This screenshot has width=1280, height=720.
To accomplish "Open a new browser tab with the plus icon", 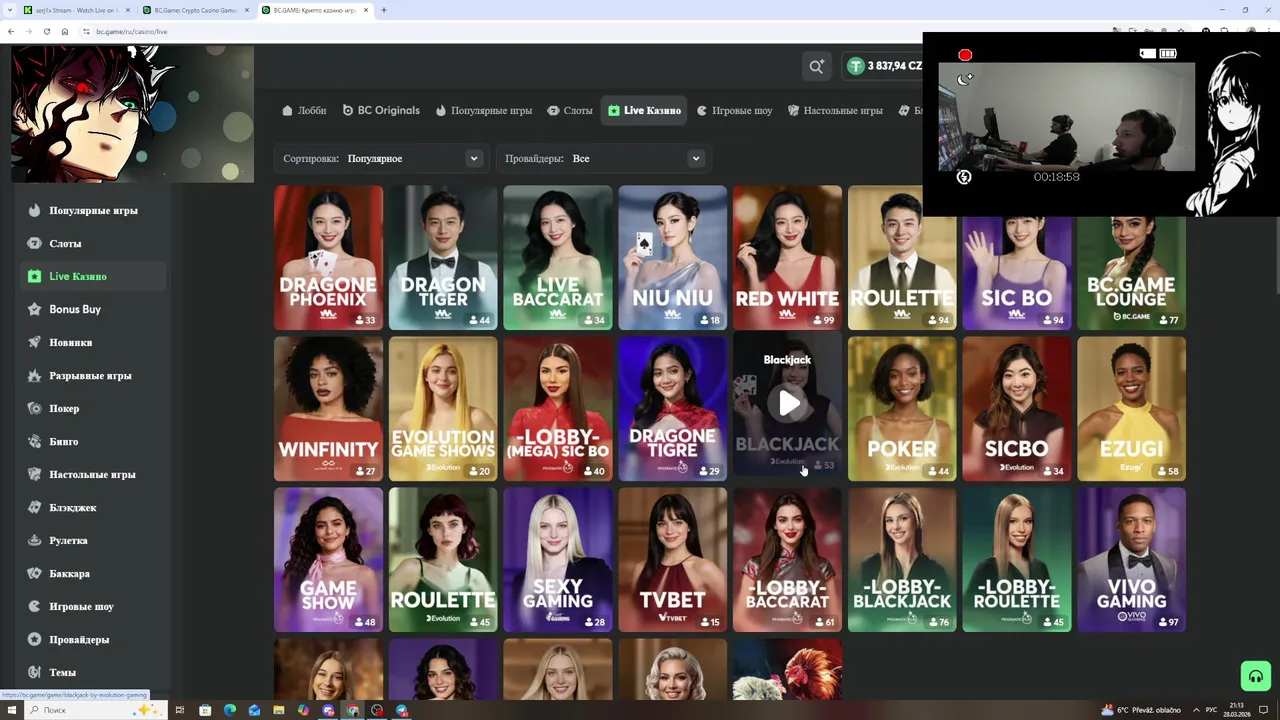I will pyautogui.click(x=384, y=10).
